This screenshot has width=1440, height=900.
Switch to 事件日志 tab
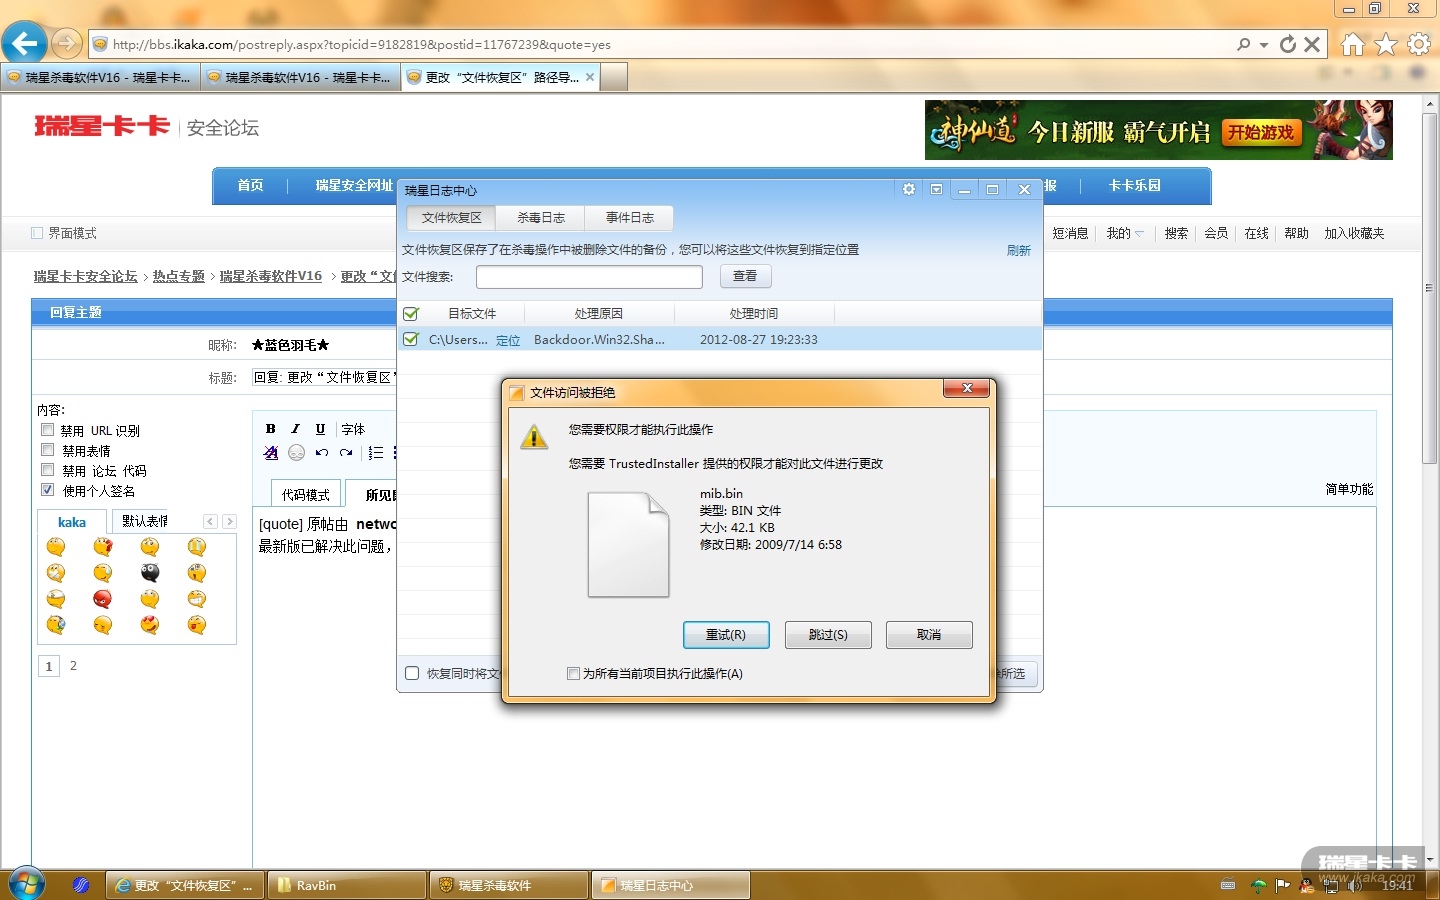coord(630,218)
